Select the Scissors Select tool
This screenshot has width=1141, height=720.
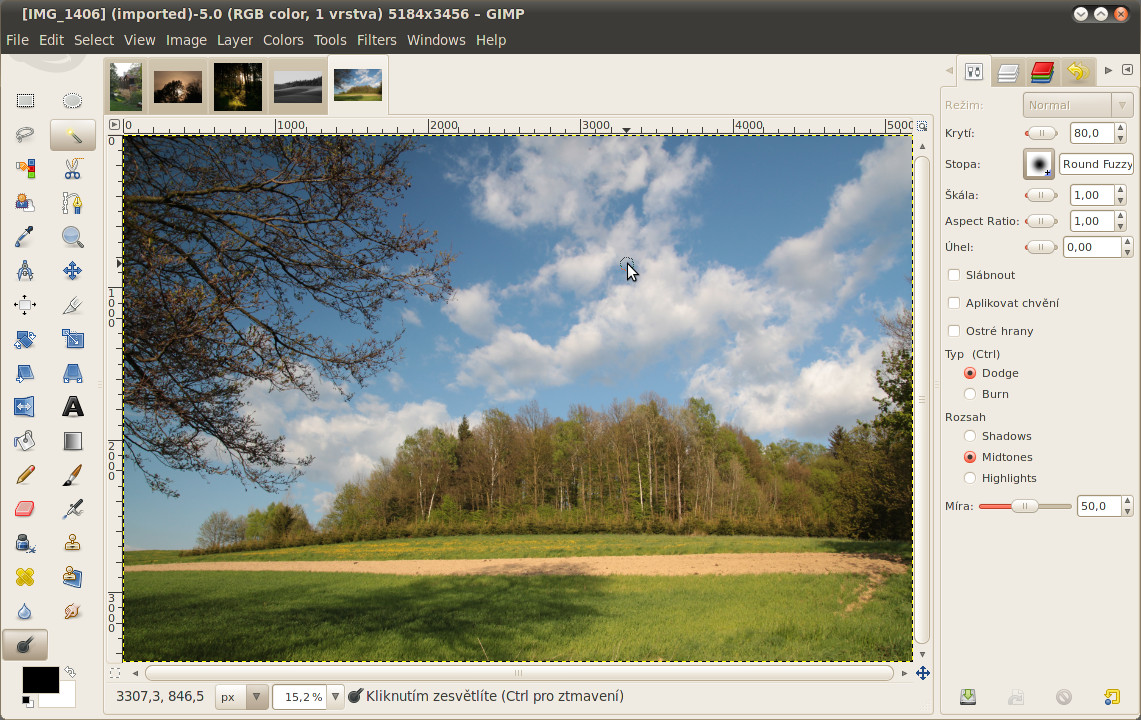pos(72,169)
